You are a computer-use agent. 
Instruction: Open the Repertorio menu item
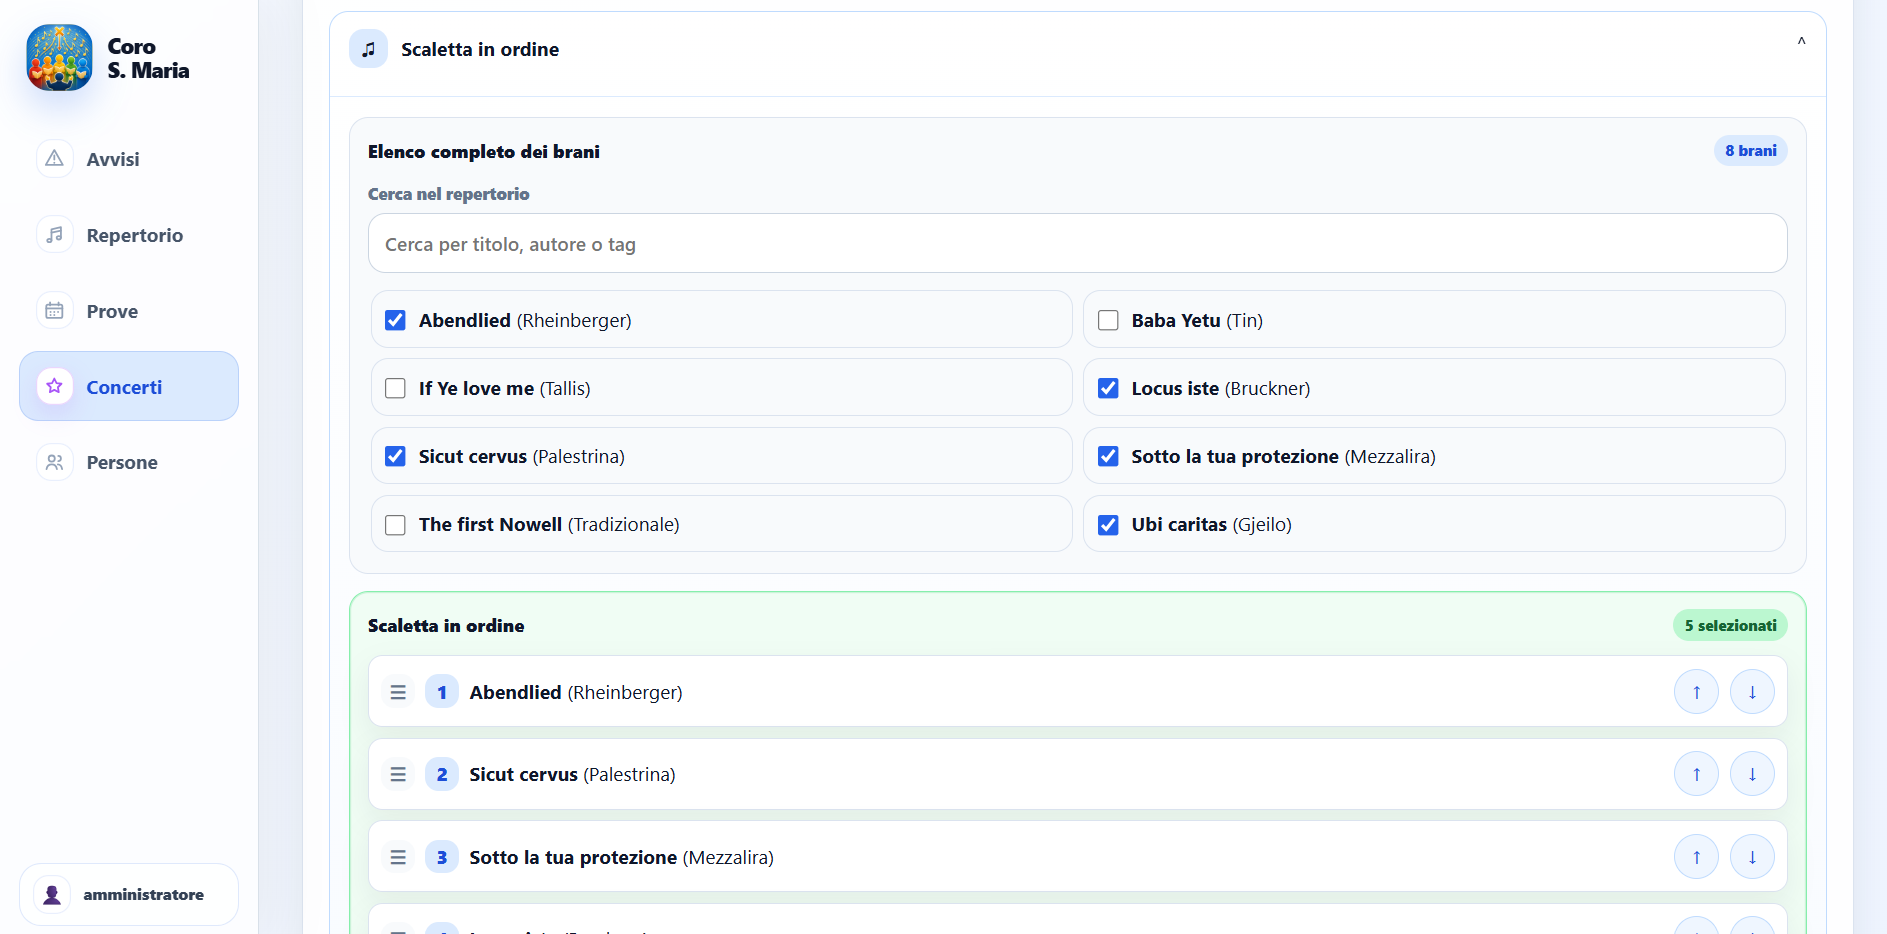coord(129,235)
